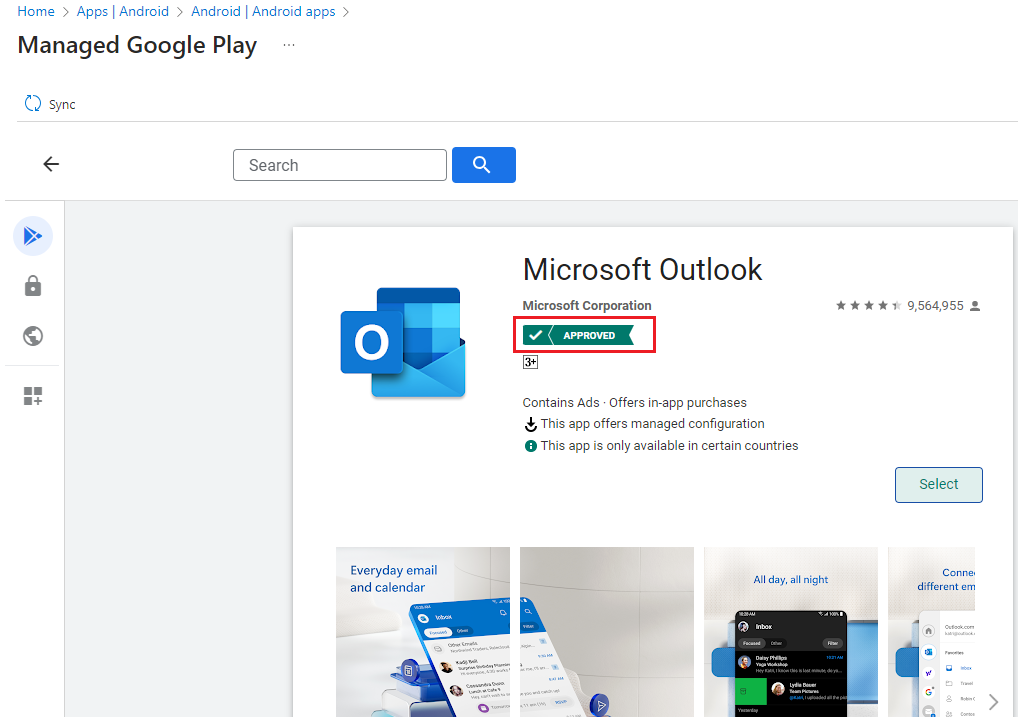This screenshot has height=717, width=1018.
Task: Click the managed configuration download icon
Action: [530, 424]
